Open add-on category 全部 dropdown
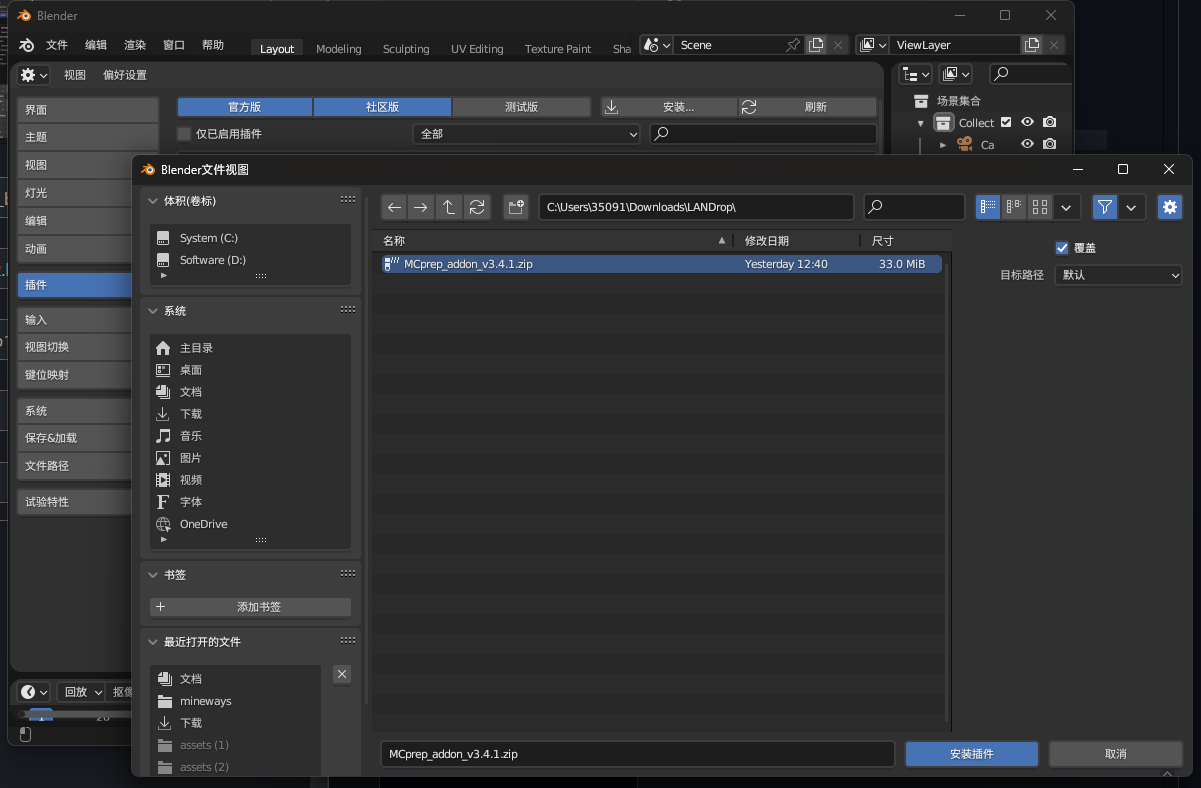Image resolution: width=1201 pixels, height=788 pixels. [x=527, y=134]
